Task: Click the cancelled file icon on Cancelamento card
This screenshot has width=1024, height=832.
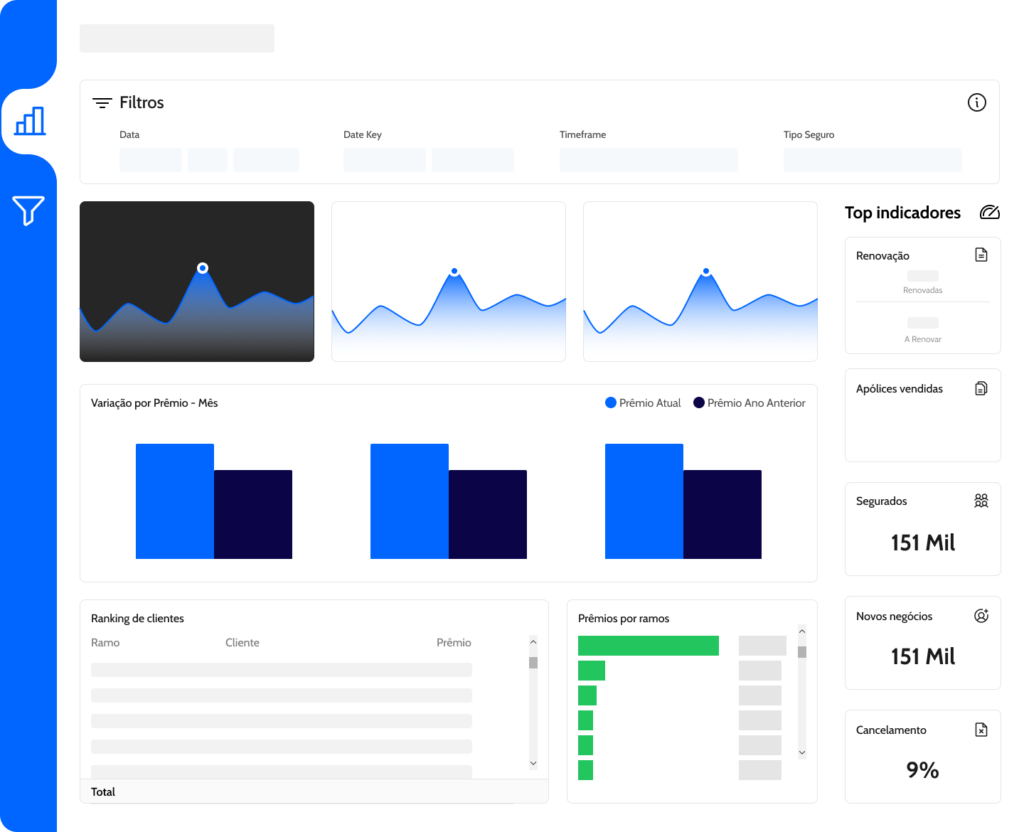Action: click(x=981, y=729)
